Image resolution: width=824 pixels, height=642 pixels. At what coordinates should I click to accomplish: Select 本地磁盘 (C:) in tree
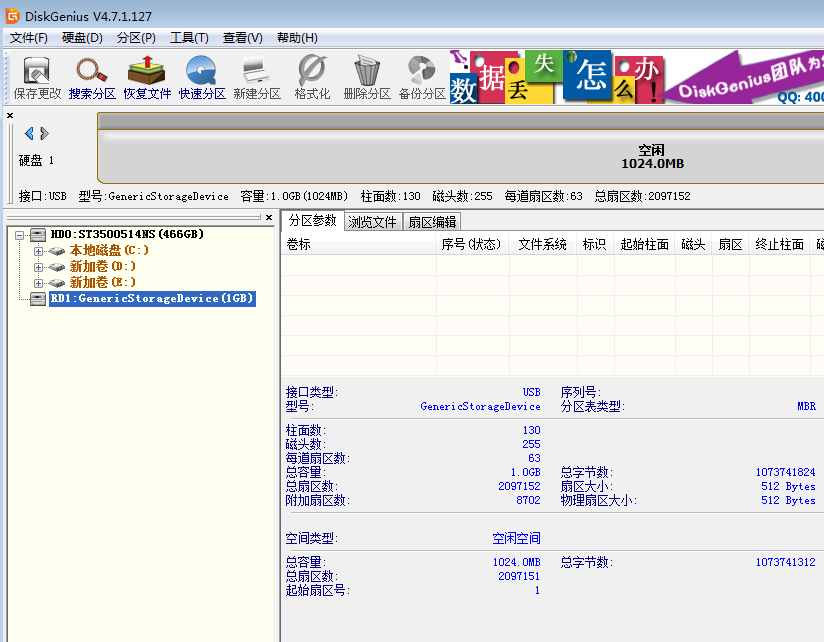coord(109,251)
